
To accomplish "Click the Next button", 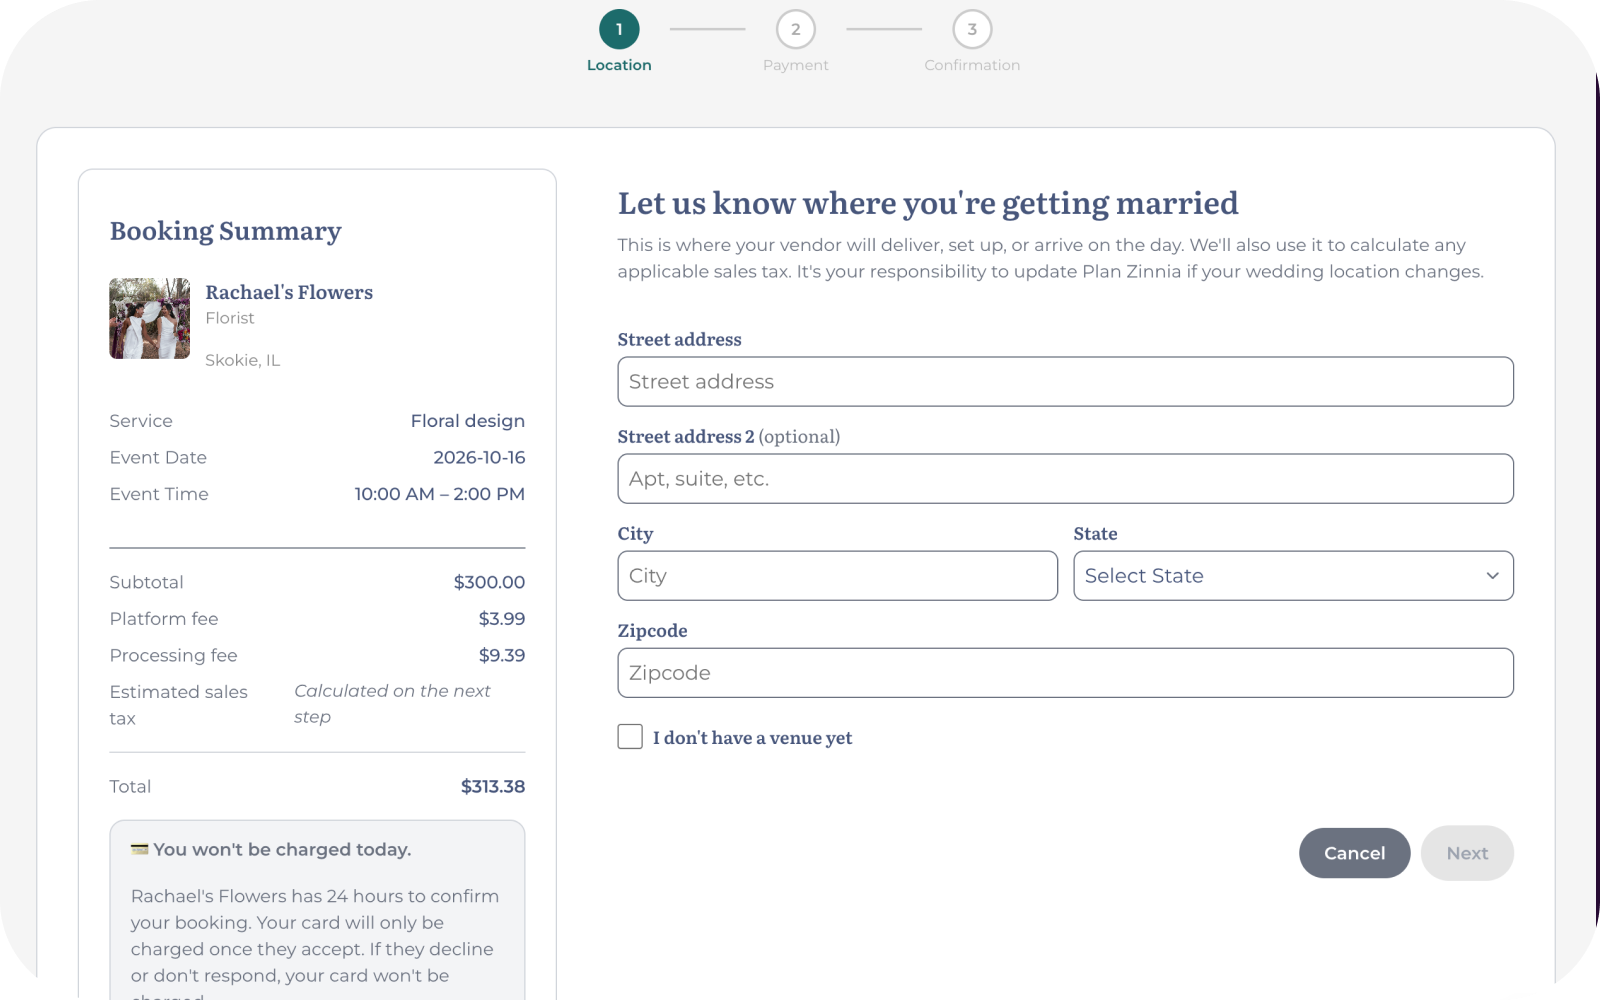I will click(x=1467, y=853).
